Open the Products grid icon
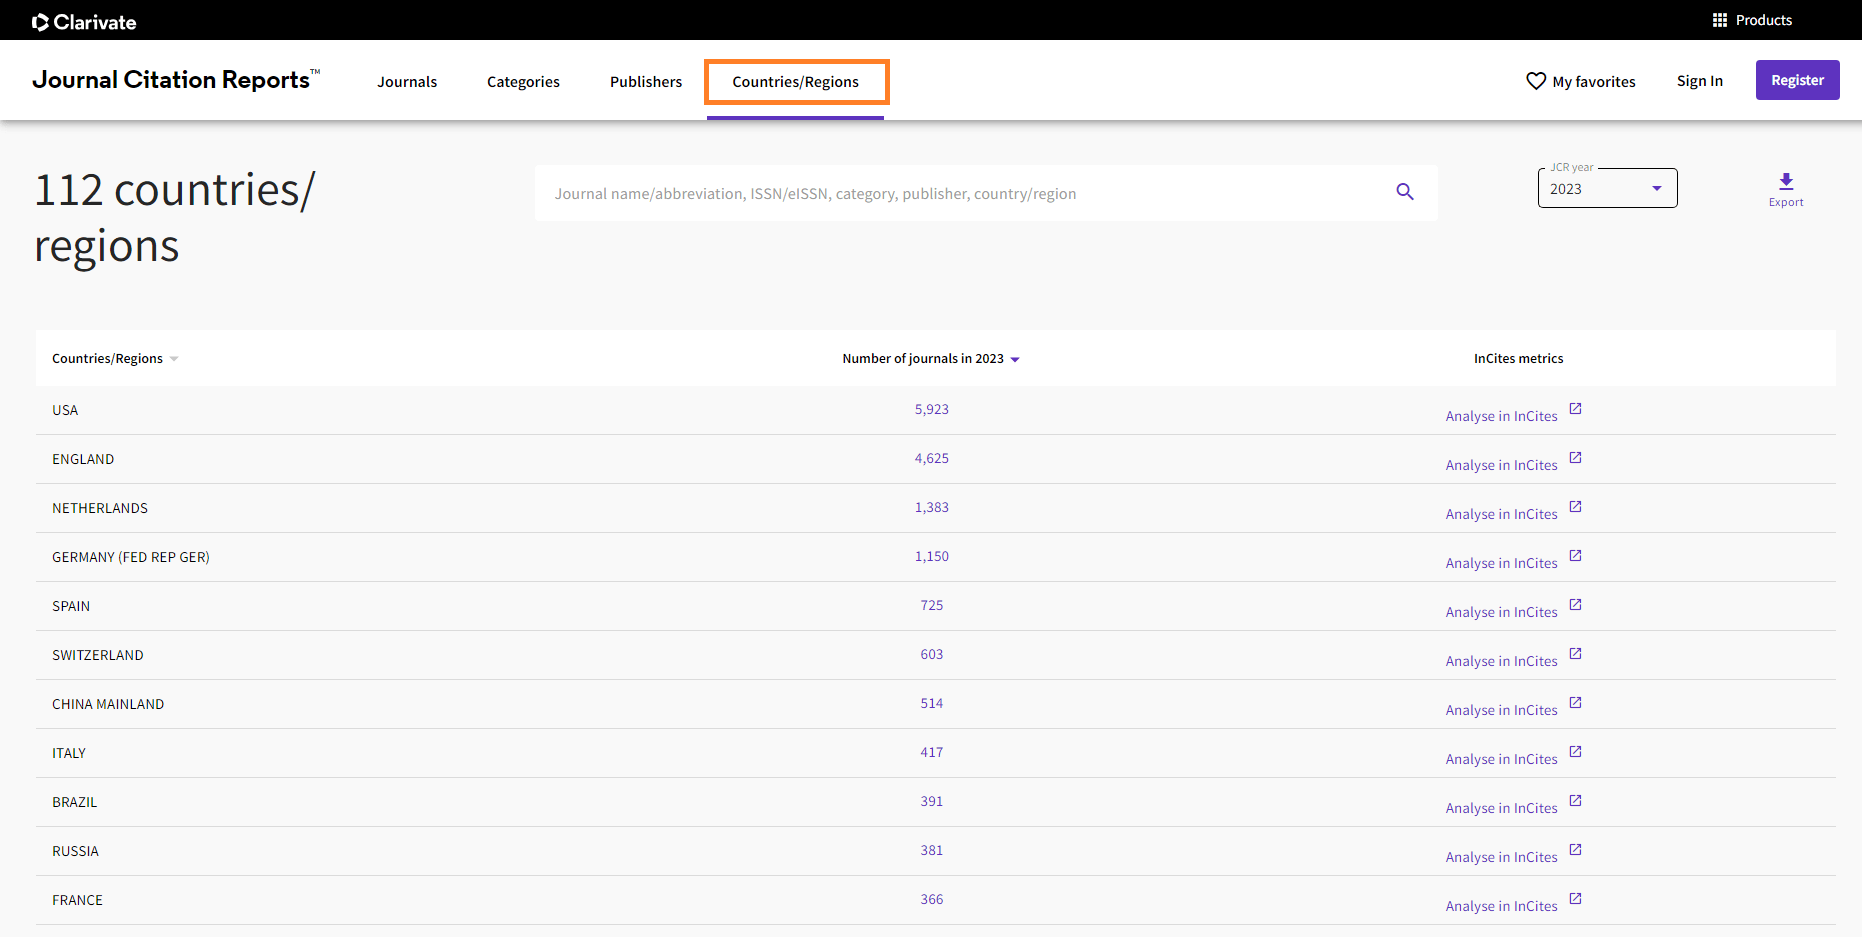The image size is (1862, 937). [x=1720, y=20]
